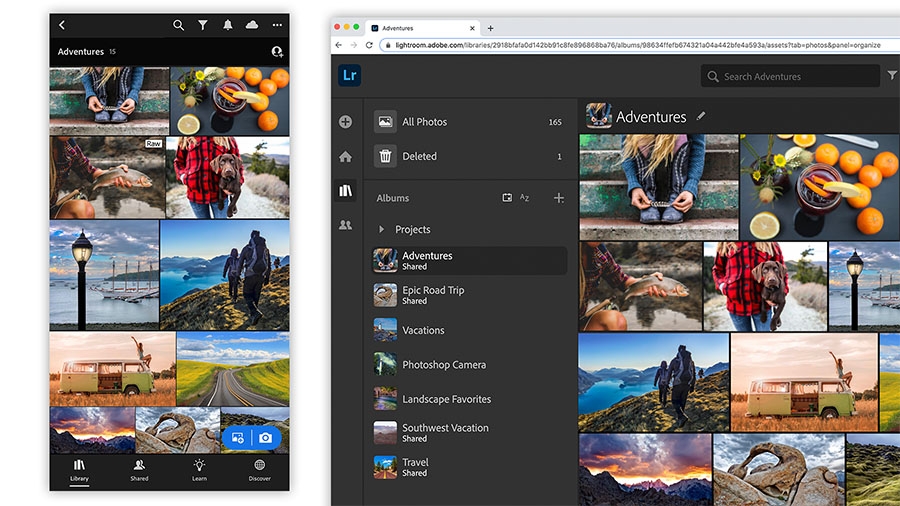Click the plus to create new album
This screenshot has width=900, height=506.
click(558, 198)
